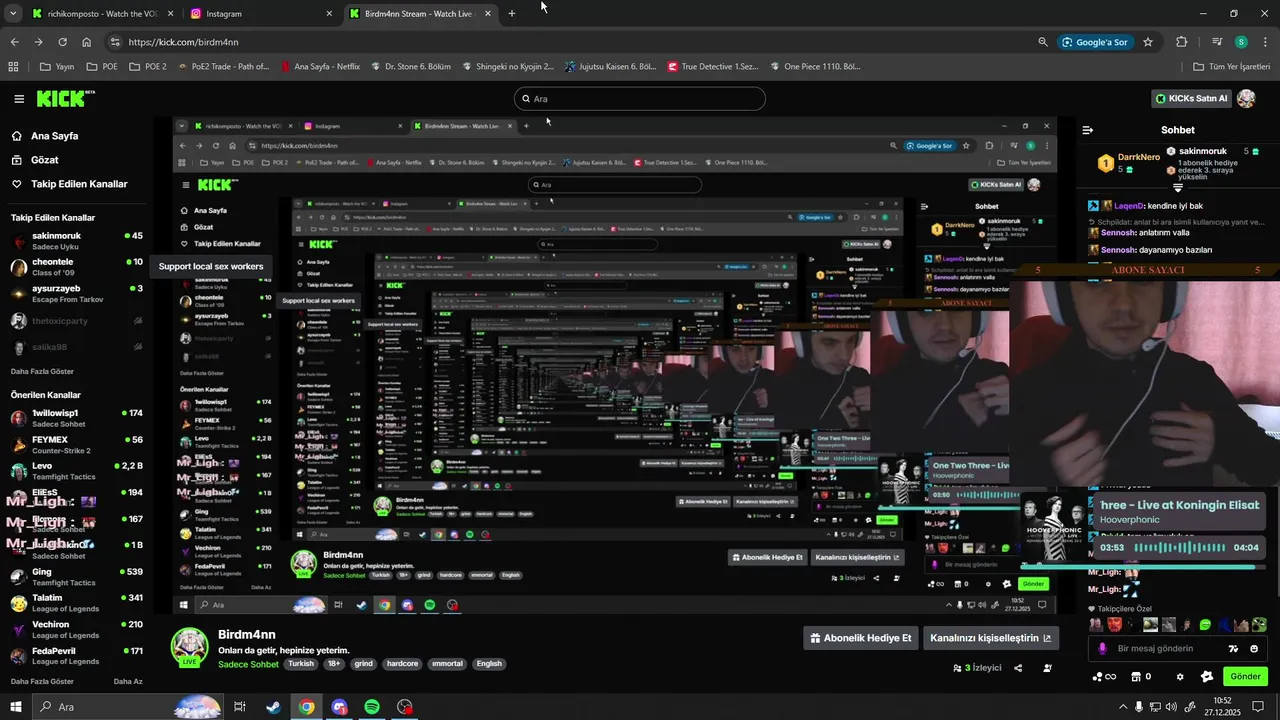Open a new browser tab
1280x720 pixels.
[x=512, y=14]
